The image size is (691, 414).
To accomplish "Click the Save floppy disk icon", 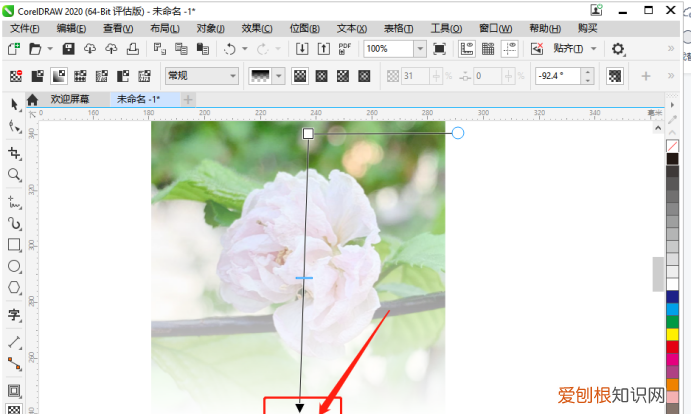I will 68,49.
